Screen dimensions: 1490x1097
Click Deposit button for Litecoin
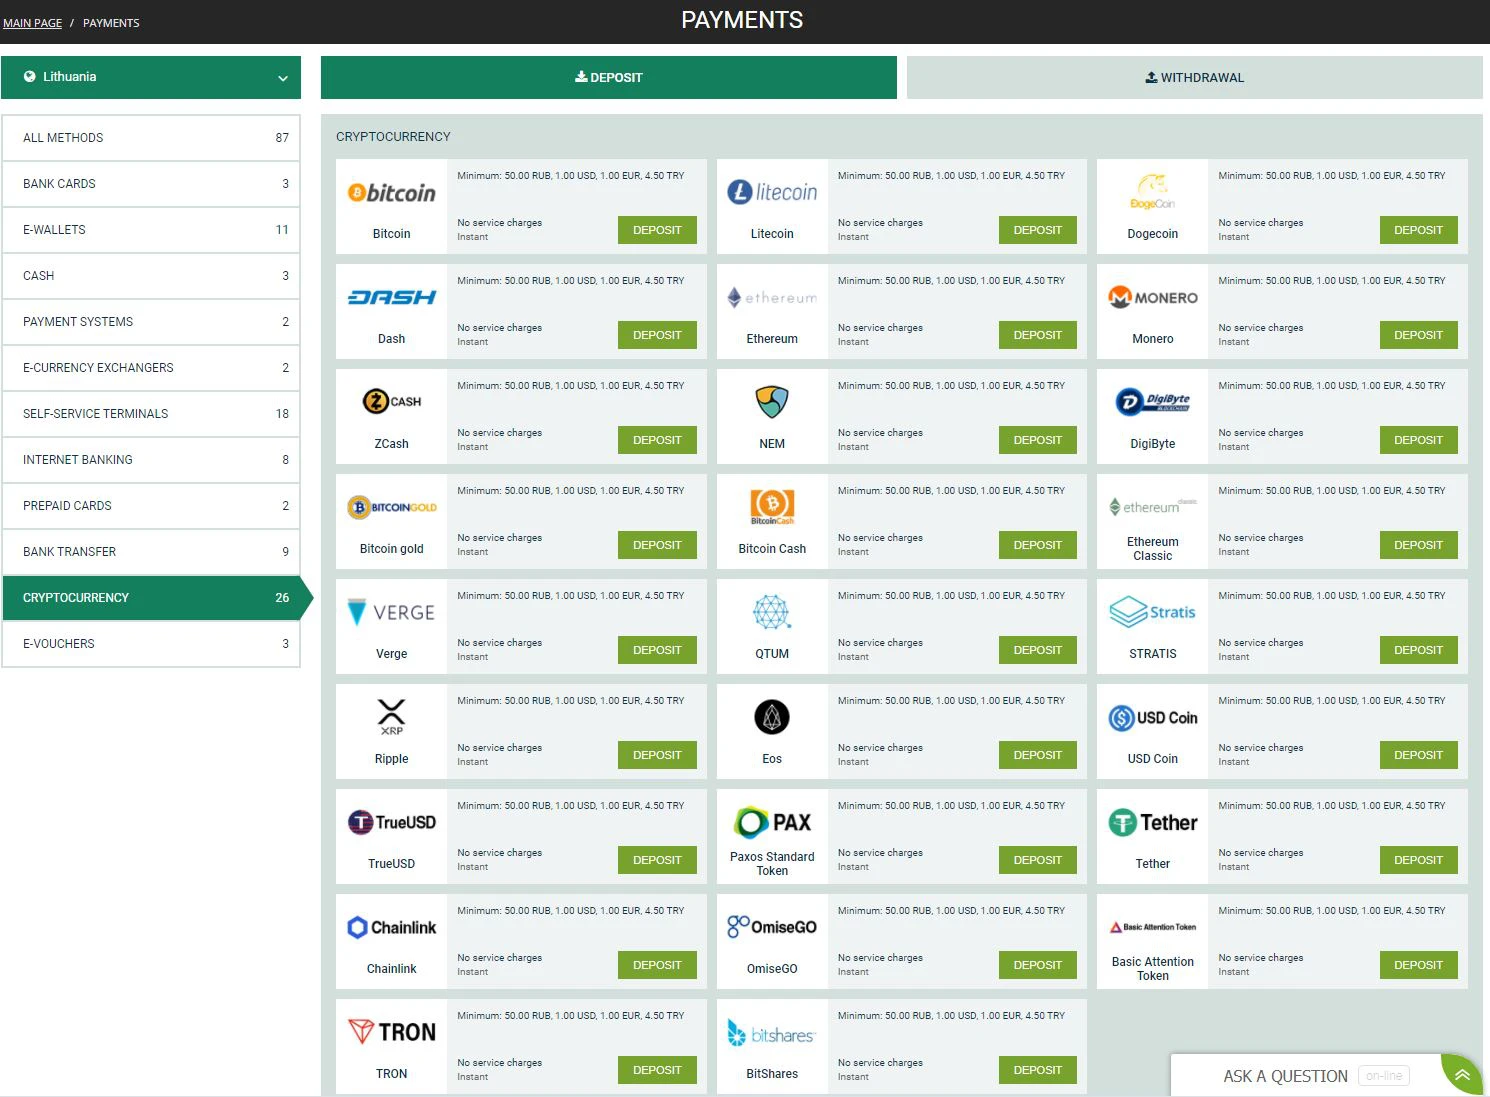click(x=1038, y=230)
